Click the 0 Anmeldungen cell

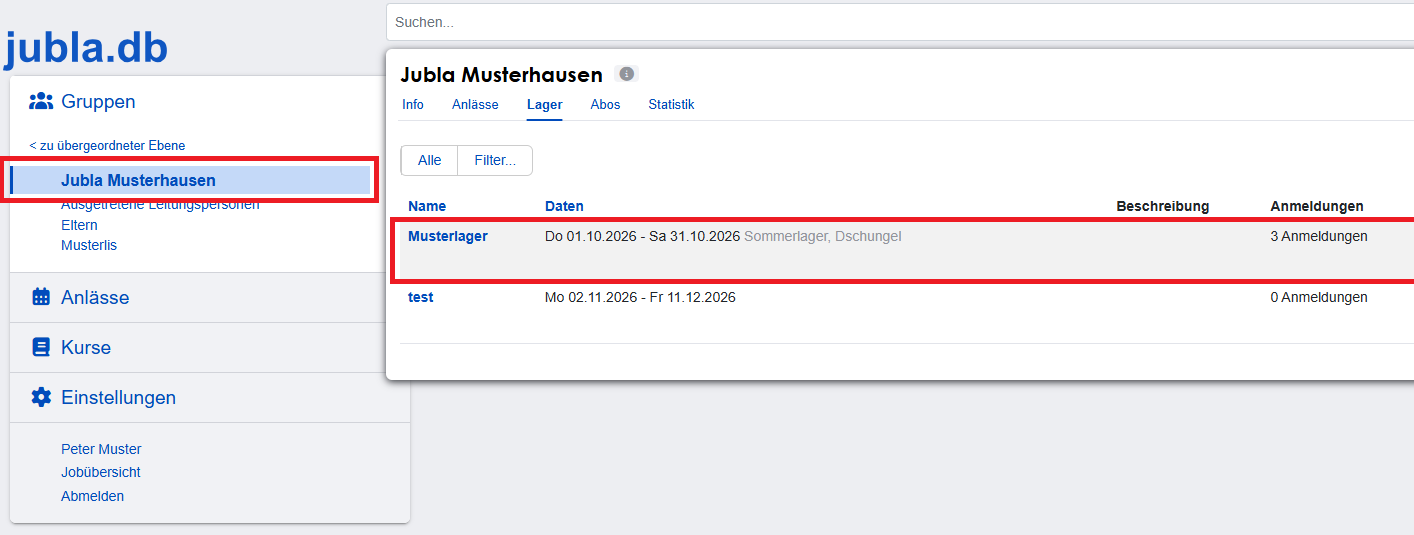point(1319,297)
